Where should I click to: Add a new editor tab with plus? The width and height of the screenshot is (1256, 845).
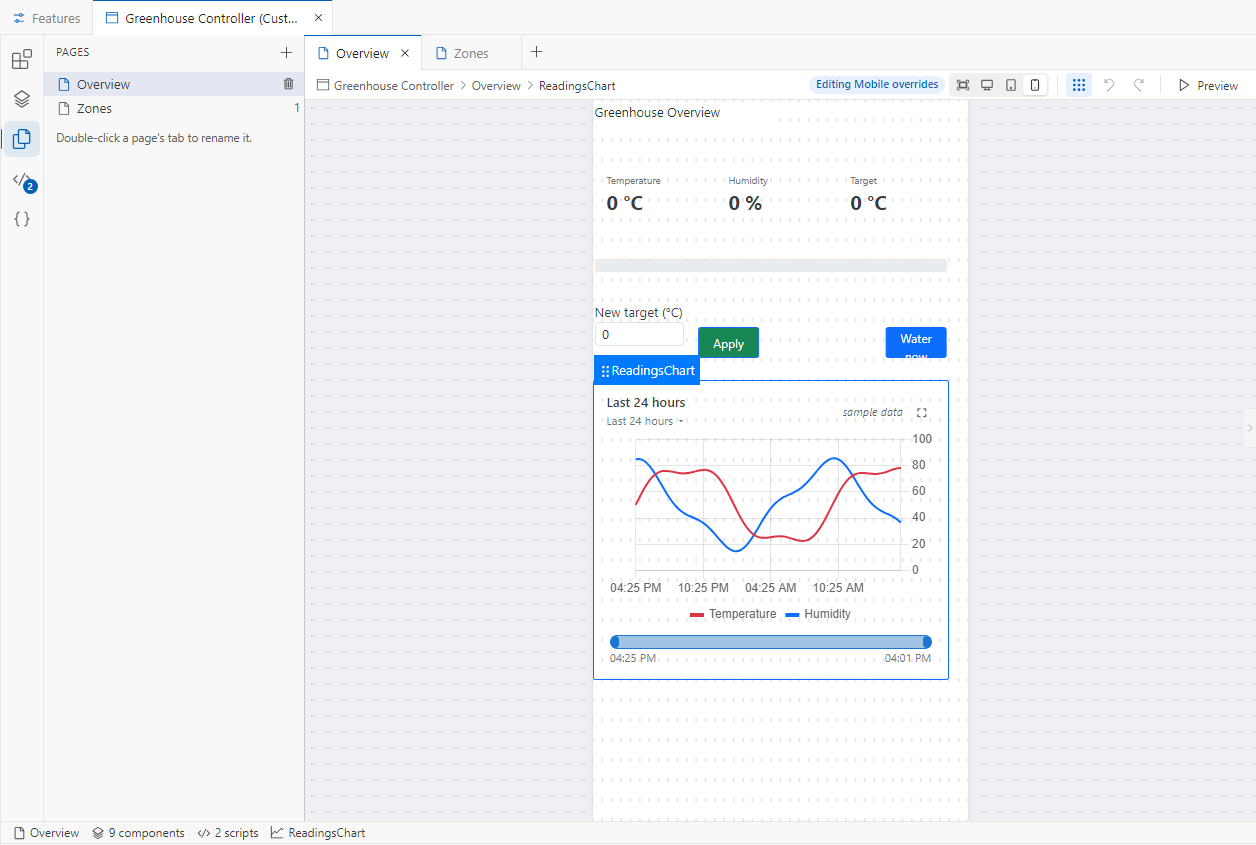[x=536, y=52]
